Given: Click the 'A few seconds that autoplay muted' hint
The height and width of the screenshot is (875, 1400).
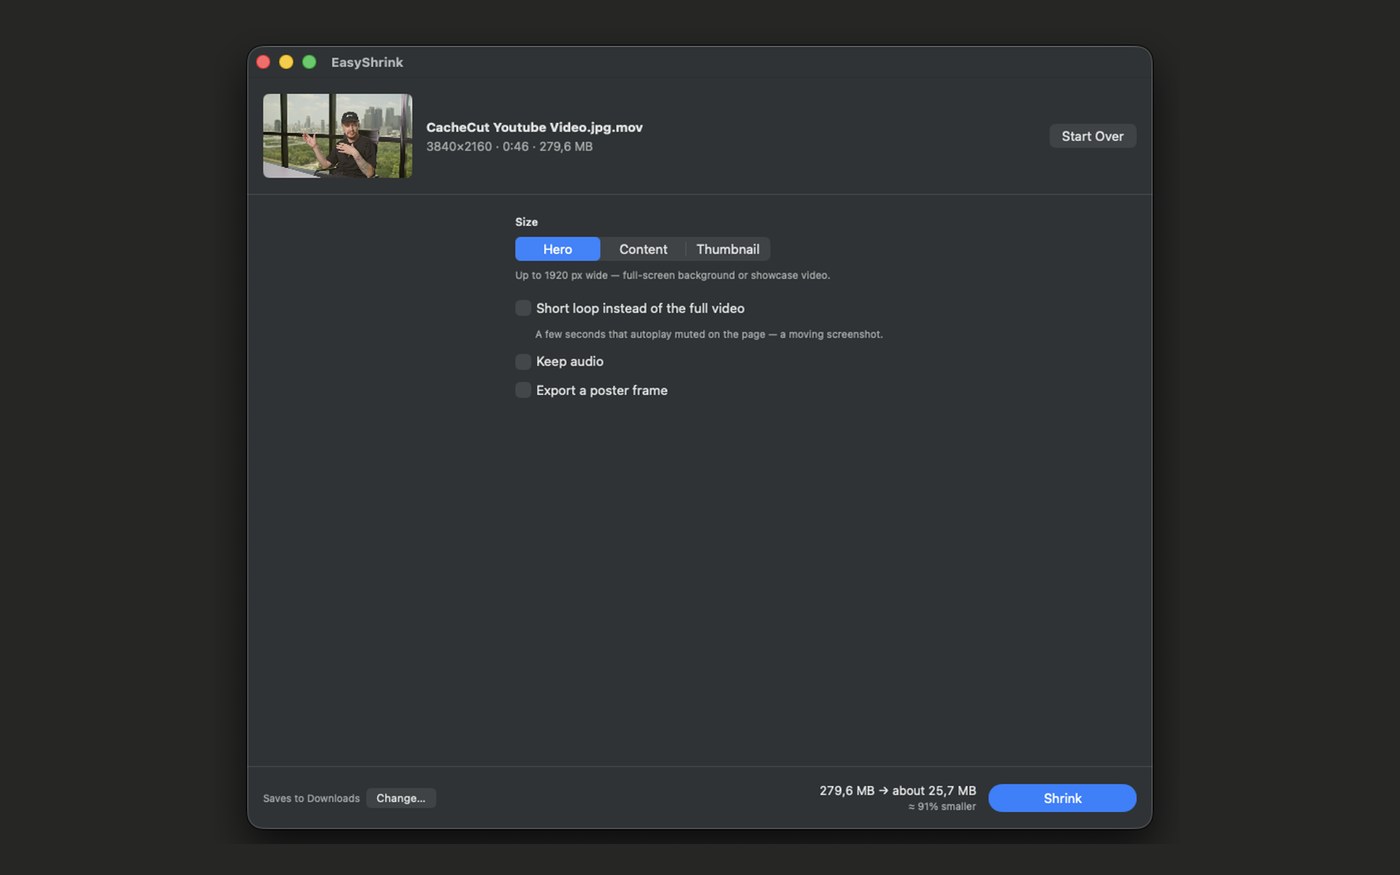Looking at the screenshot, I should point(709,334).
